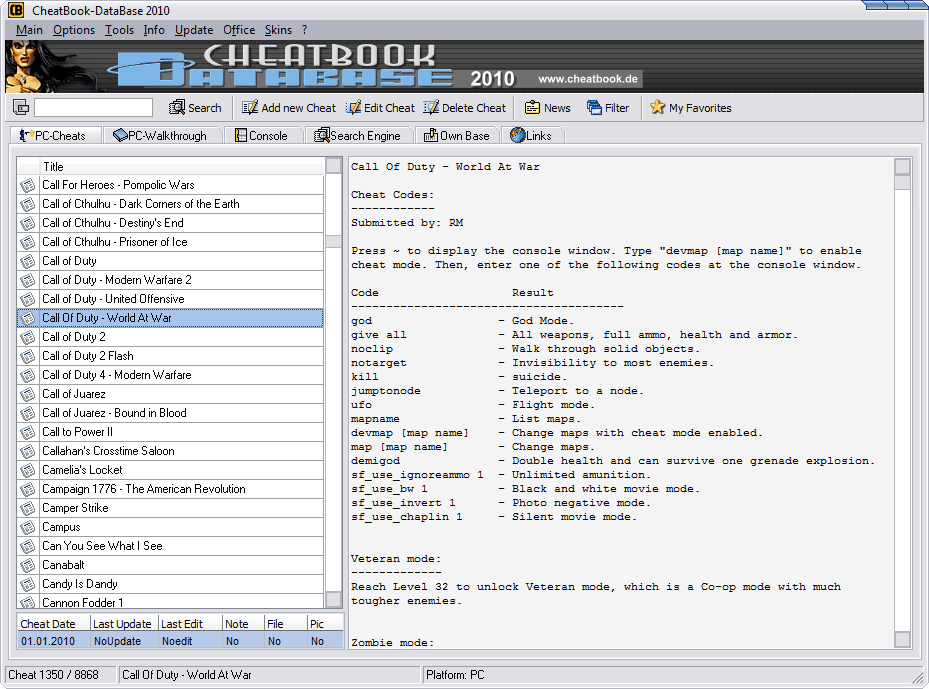Click the Title column header
Screen dimensions: 929x689
[x=182, y=166]
